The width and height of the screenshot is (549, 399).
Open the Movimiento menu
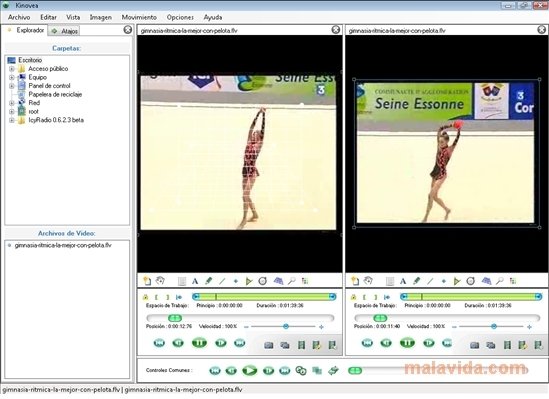[139, 17]
